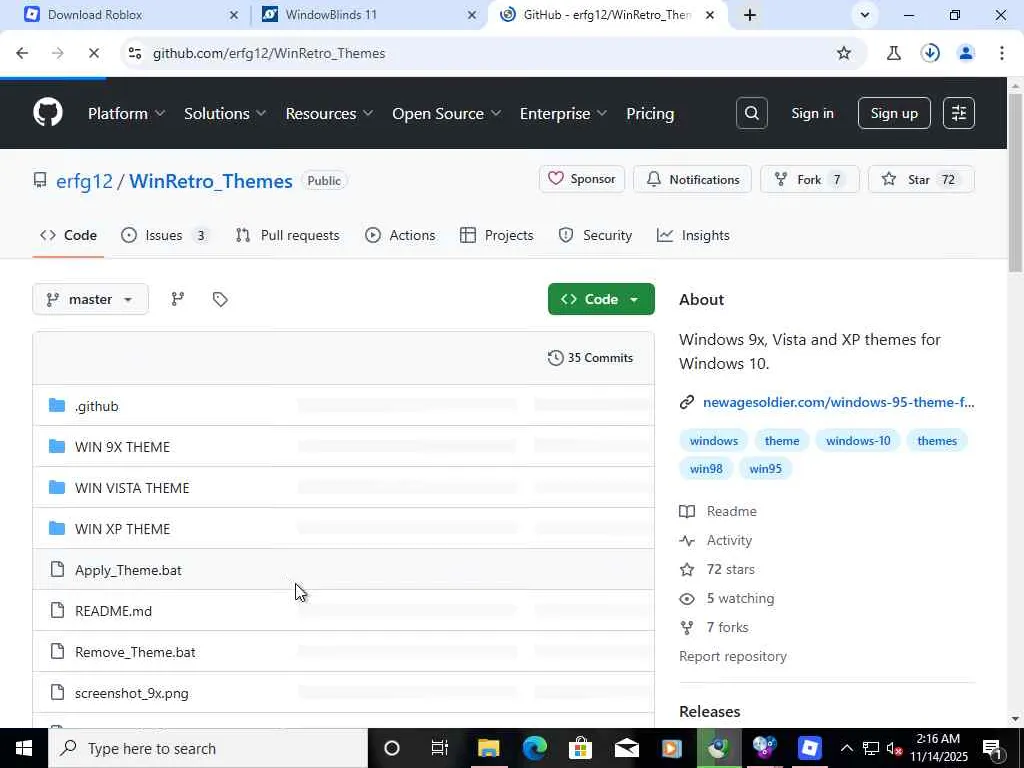Open Chrome downloads icon

(930, 53)
